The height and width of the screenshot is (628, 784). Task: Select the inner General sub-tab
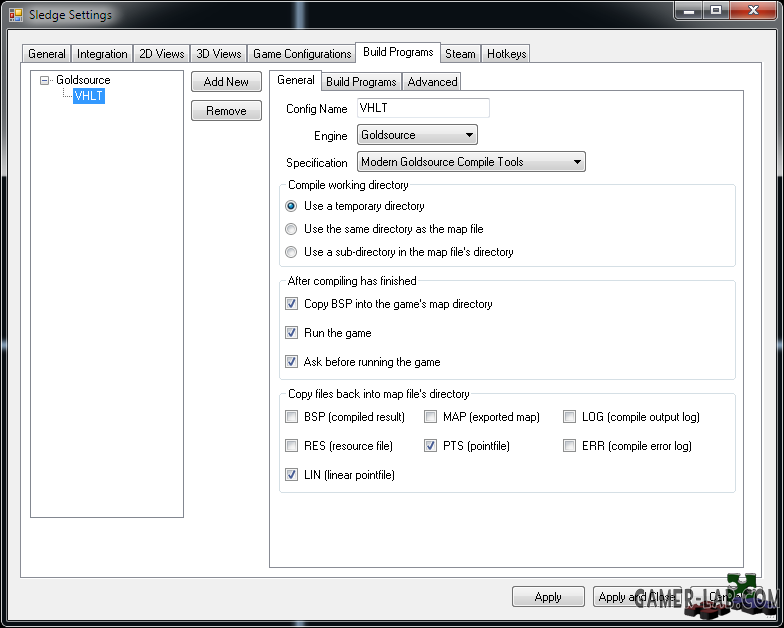pos(296,80)
